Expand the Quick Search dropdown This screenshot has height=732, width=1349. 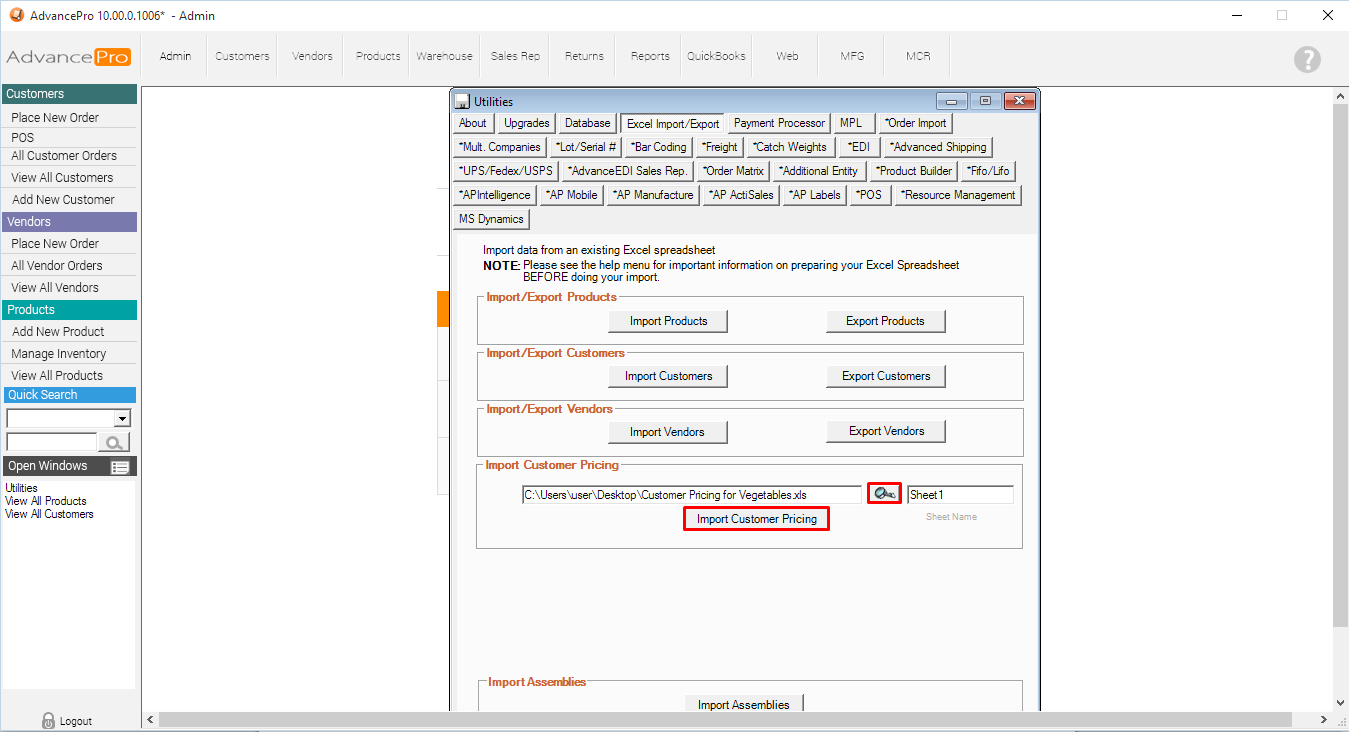(x=122, y=419)
